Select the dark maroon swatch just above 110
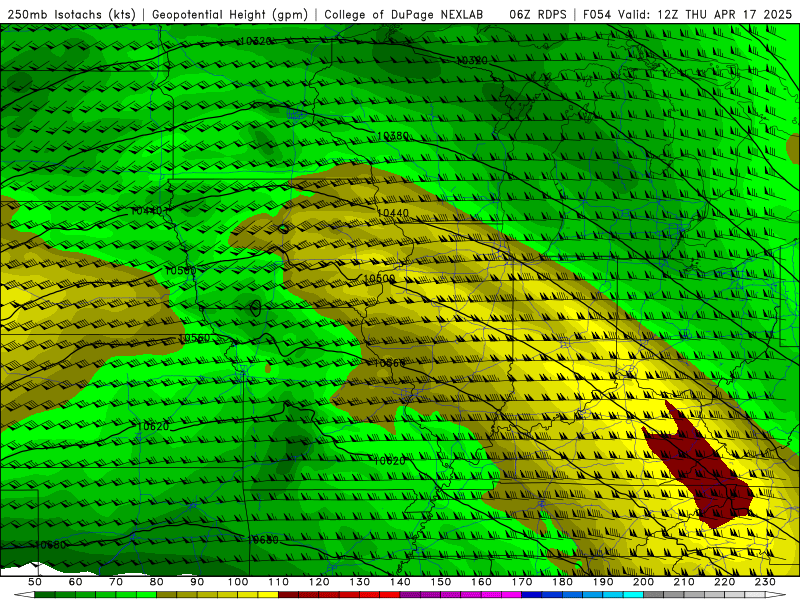The width and height of the screenshot is (800, 600). [289, 595]
